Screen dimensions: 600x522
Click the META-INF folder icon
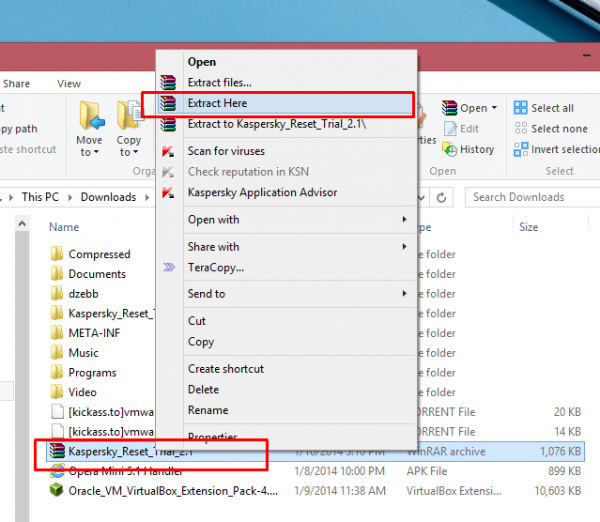(57, 333)
